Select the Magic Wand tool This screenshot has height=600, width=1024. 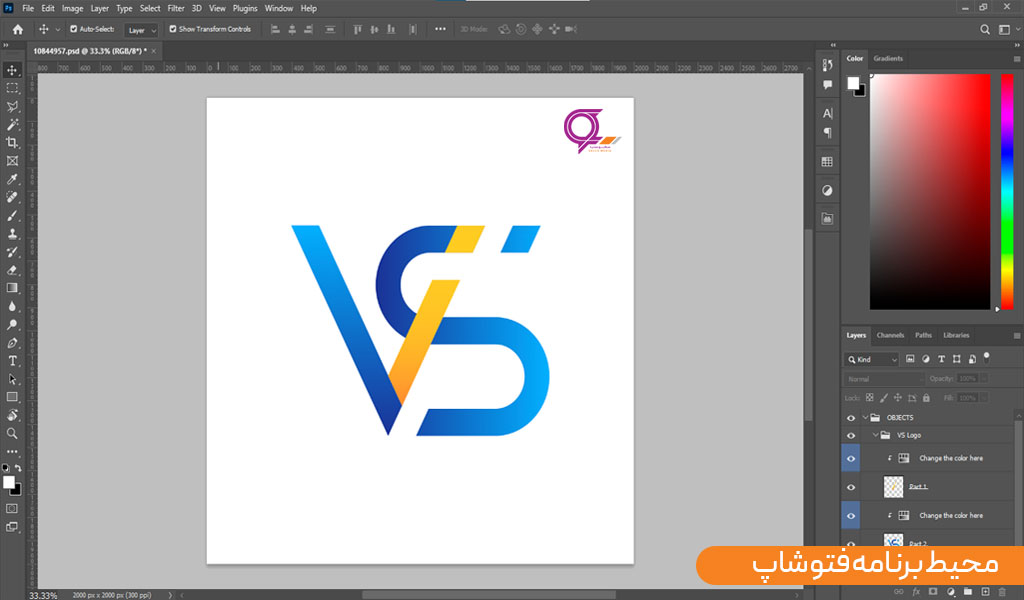(12, 125)
